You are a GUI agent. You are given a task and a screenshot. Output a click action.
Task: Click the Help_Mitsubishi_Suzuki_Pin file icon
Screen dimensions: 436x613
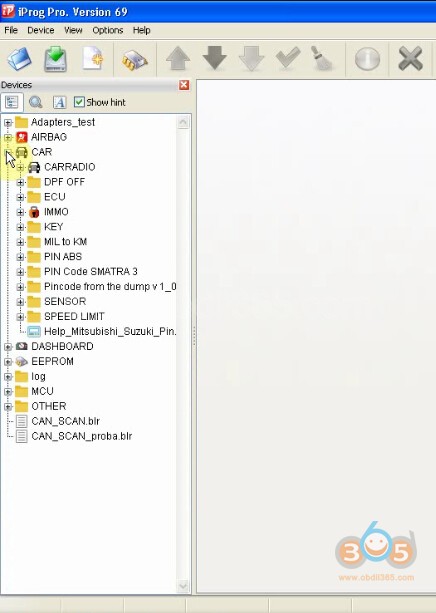[34, 332]
